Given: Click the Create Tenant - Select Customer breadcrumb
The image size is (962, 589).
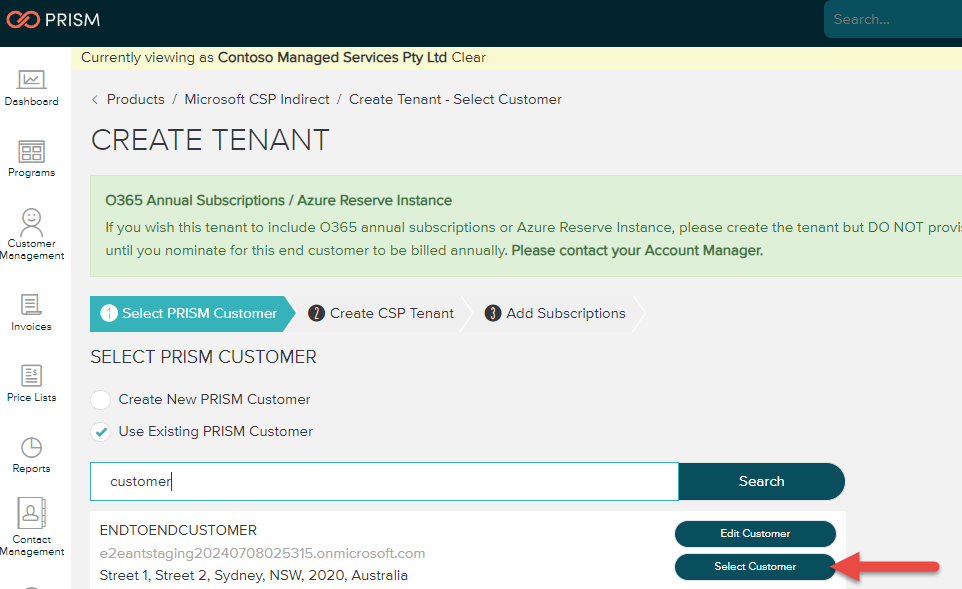Looking at the screenshot, I should click(x=455, y=99).
